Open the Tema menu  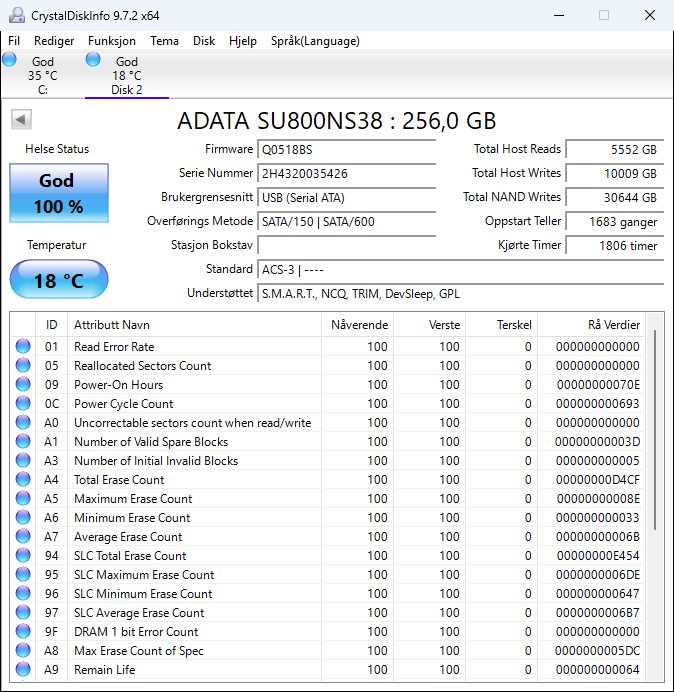pyautogui.click(x=164, y=41)
